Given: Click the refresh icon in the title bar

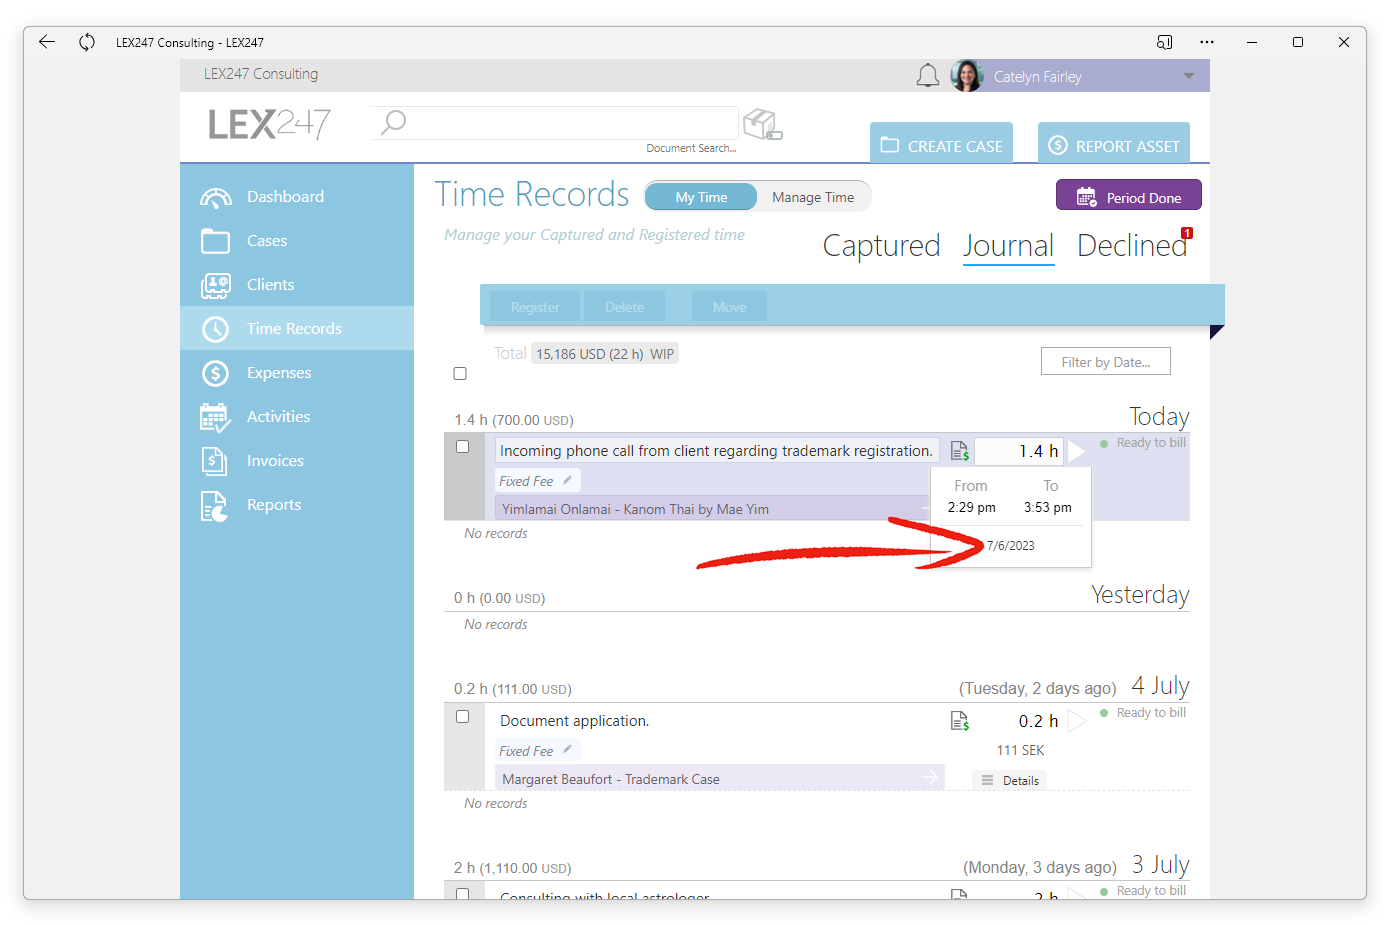Looking at the screenshot, I should [87, 42].
